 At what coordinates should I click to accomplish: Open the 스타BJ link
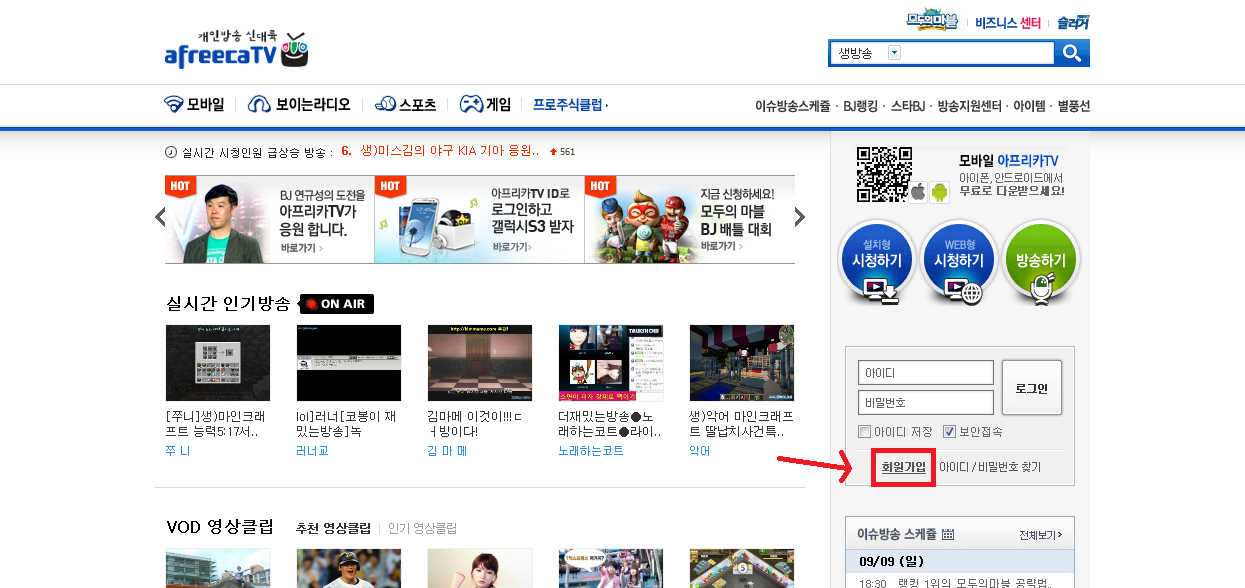[x=907, y=105]
